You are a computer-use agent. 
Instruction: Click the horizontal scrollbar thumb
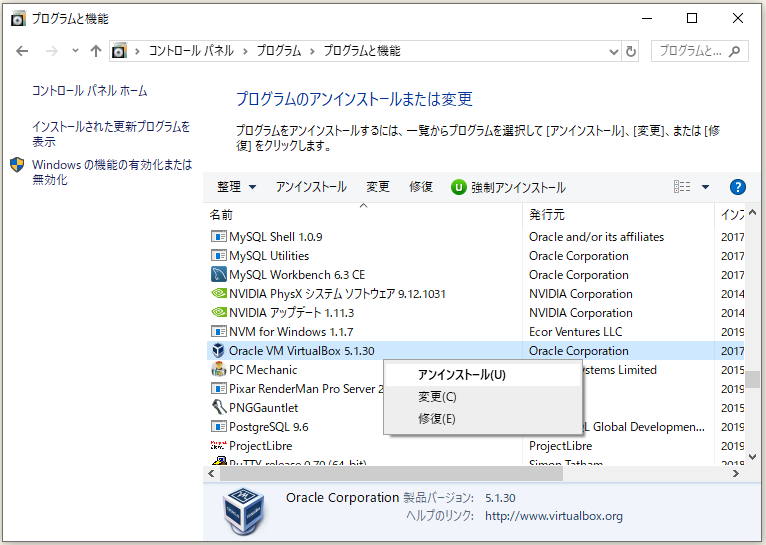click(392, 473)
